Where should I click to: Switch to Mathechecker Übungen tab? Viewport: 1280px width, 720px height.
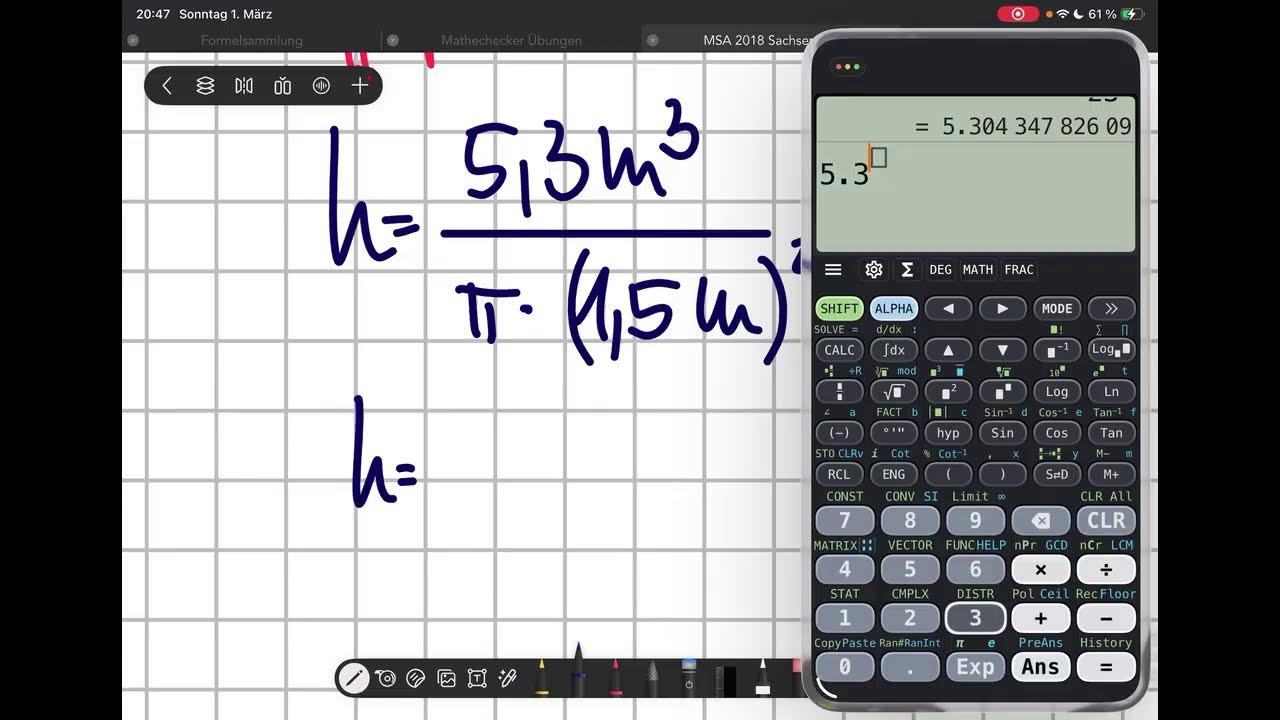click(511, 41)
